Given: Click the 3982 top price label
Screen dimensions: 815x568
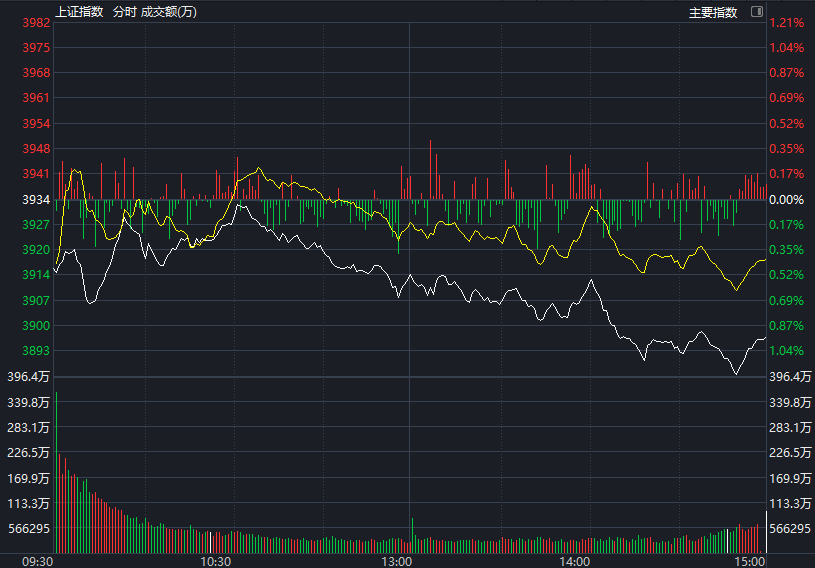Looking at the screenshot, I should coord(35,23).
